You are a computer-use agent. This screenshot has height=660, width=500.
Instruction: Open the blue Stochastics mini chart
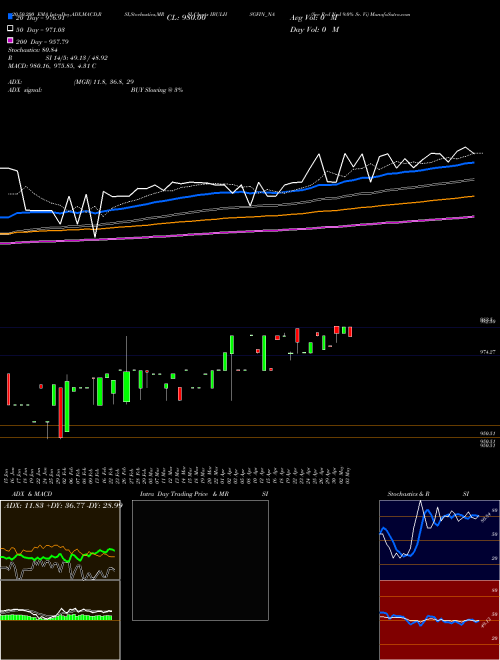439,540
